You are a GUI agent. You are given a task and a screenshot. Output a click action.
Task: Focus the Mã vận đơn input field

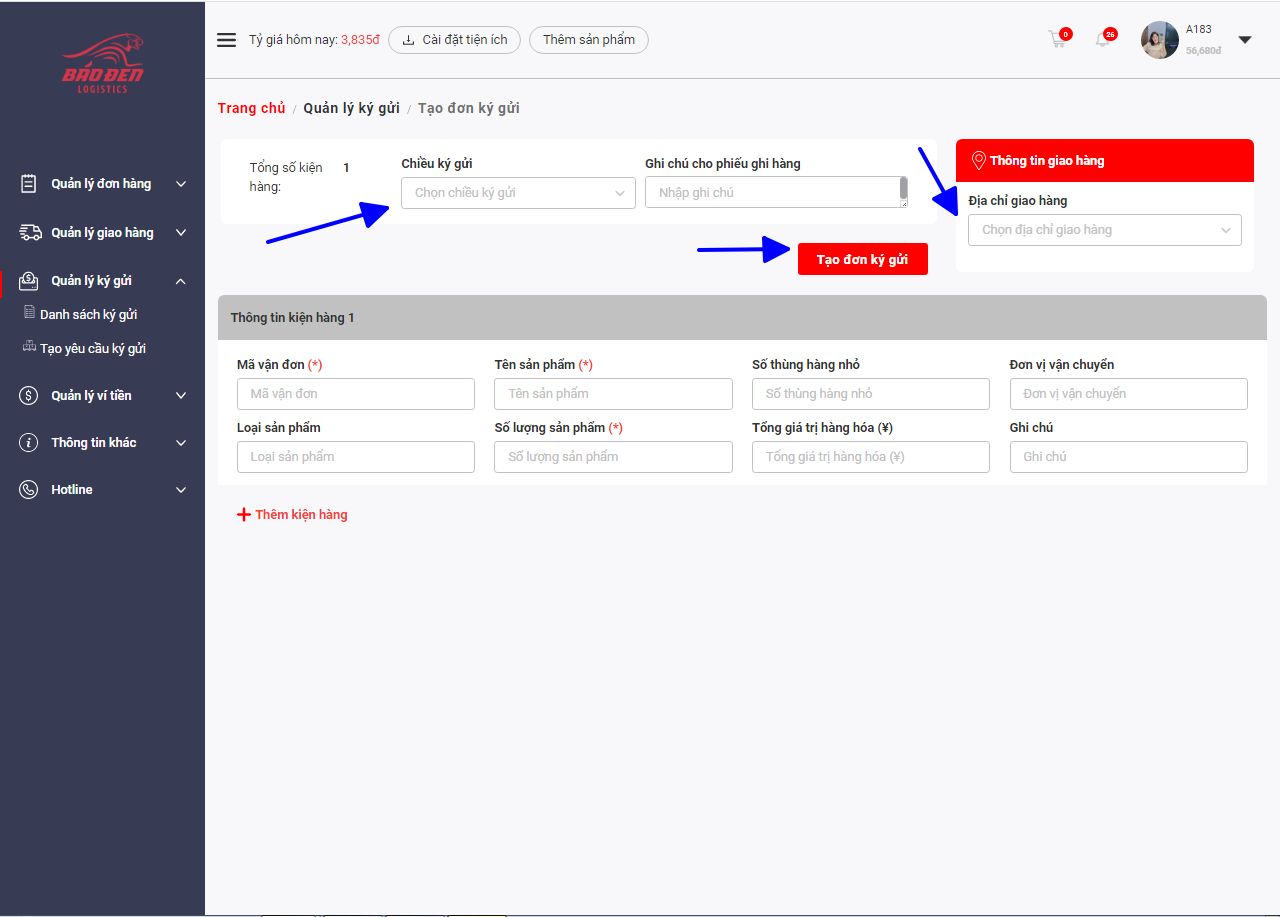355,394
